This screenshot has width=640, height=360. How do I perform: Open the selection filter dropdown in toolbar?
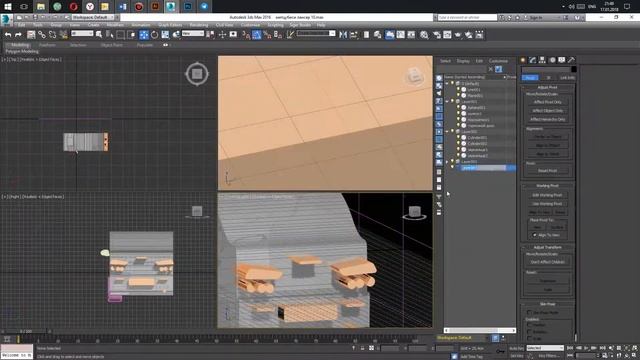tap(82, 33)
